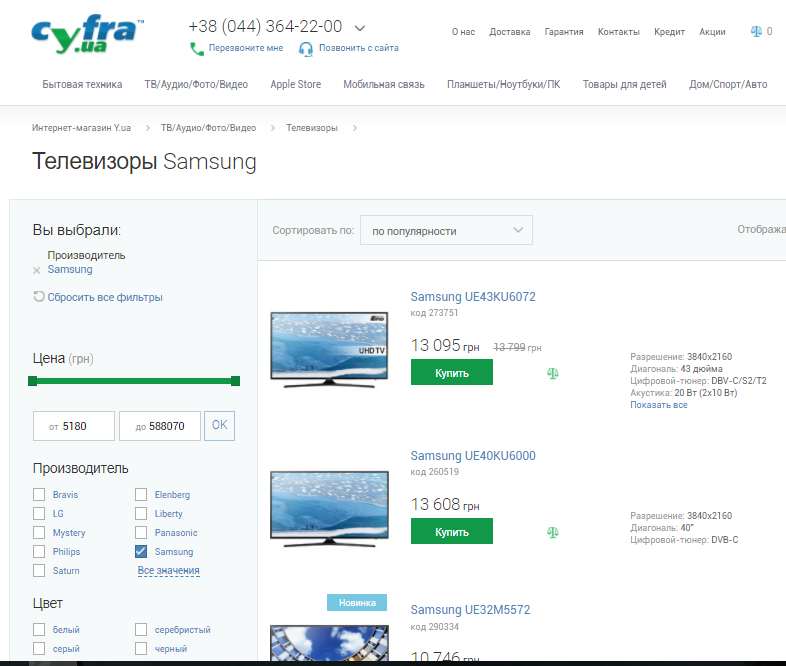Viewport: 786px width, 666px height.
Task: Expand the phone number dropdown arrow
Action: (360, 28)
